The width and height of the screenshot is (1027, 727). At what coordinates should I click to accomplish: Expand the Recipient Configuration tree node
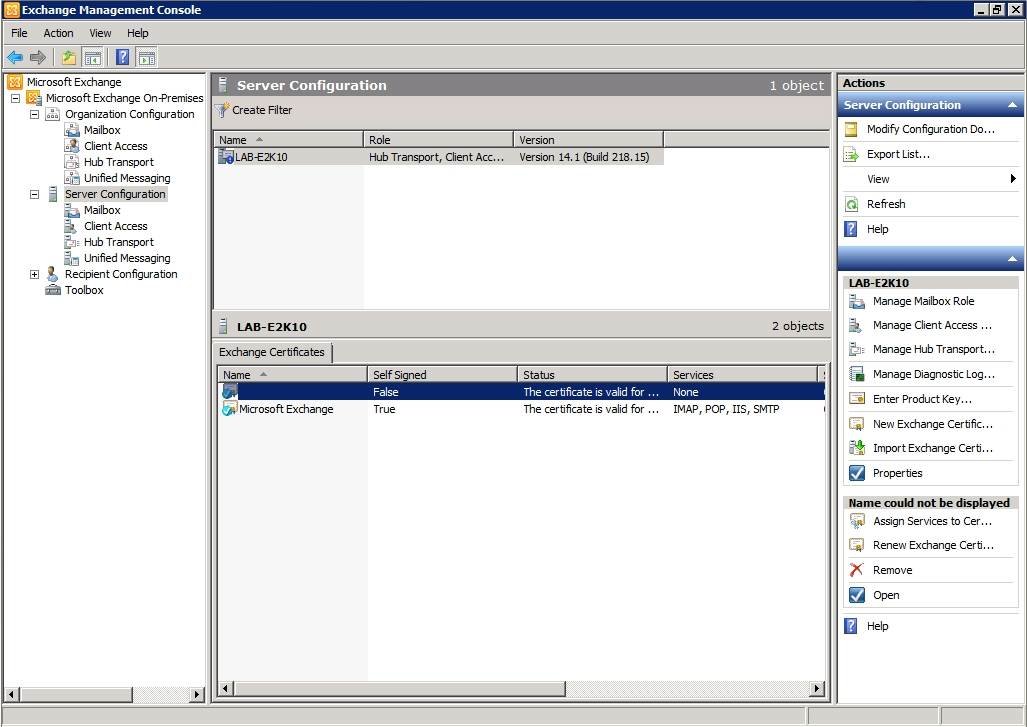[x=34, y=274]
